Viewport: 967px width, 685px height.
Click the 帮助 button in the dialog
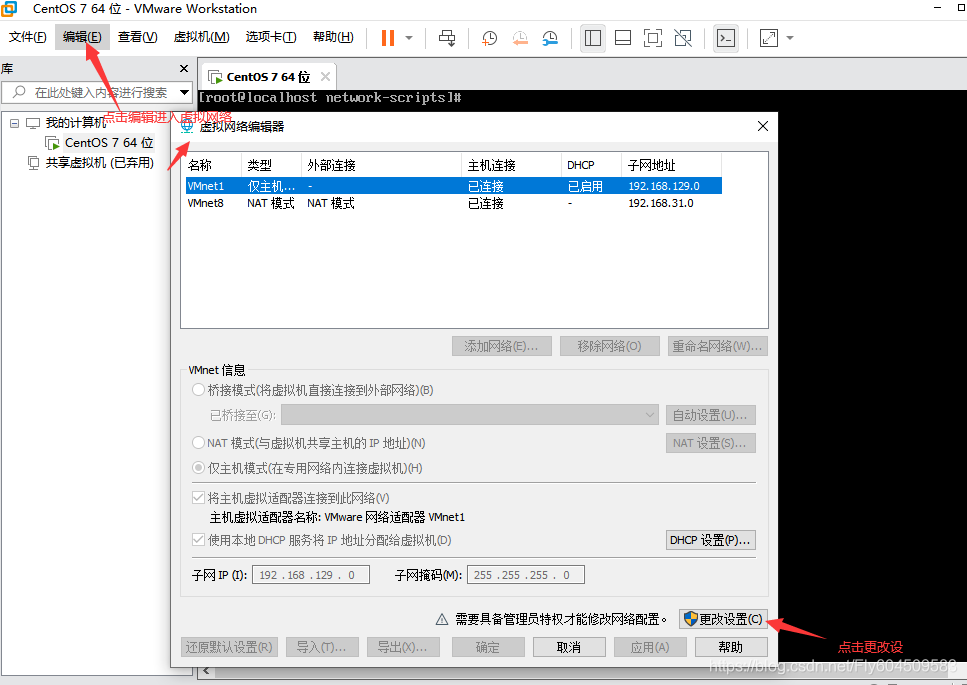click(x=731, y=647)
